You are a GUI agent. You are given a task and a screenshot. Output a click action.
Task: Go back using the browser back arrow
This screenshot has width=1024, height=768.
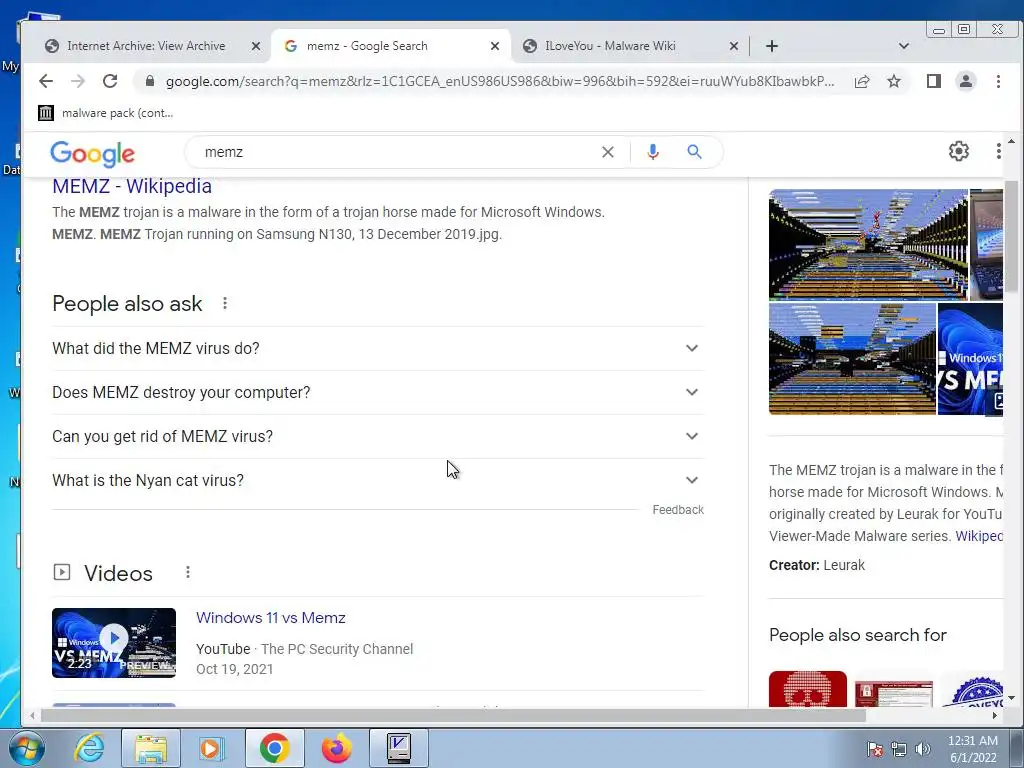(46, 81)
